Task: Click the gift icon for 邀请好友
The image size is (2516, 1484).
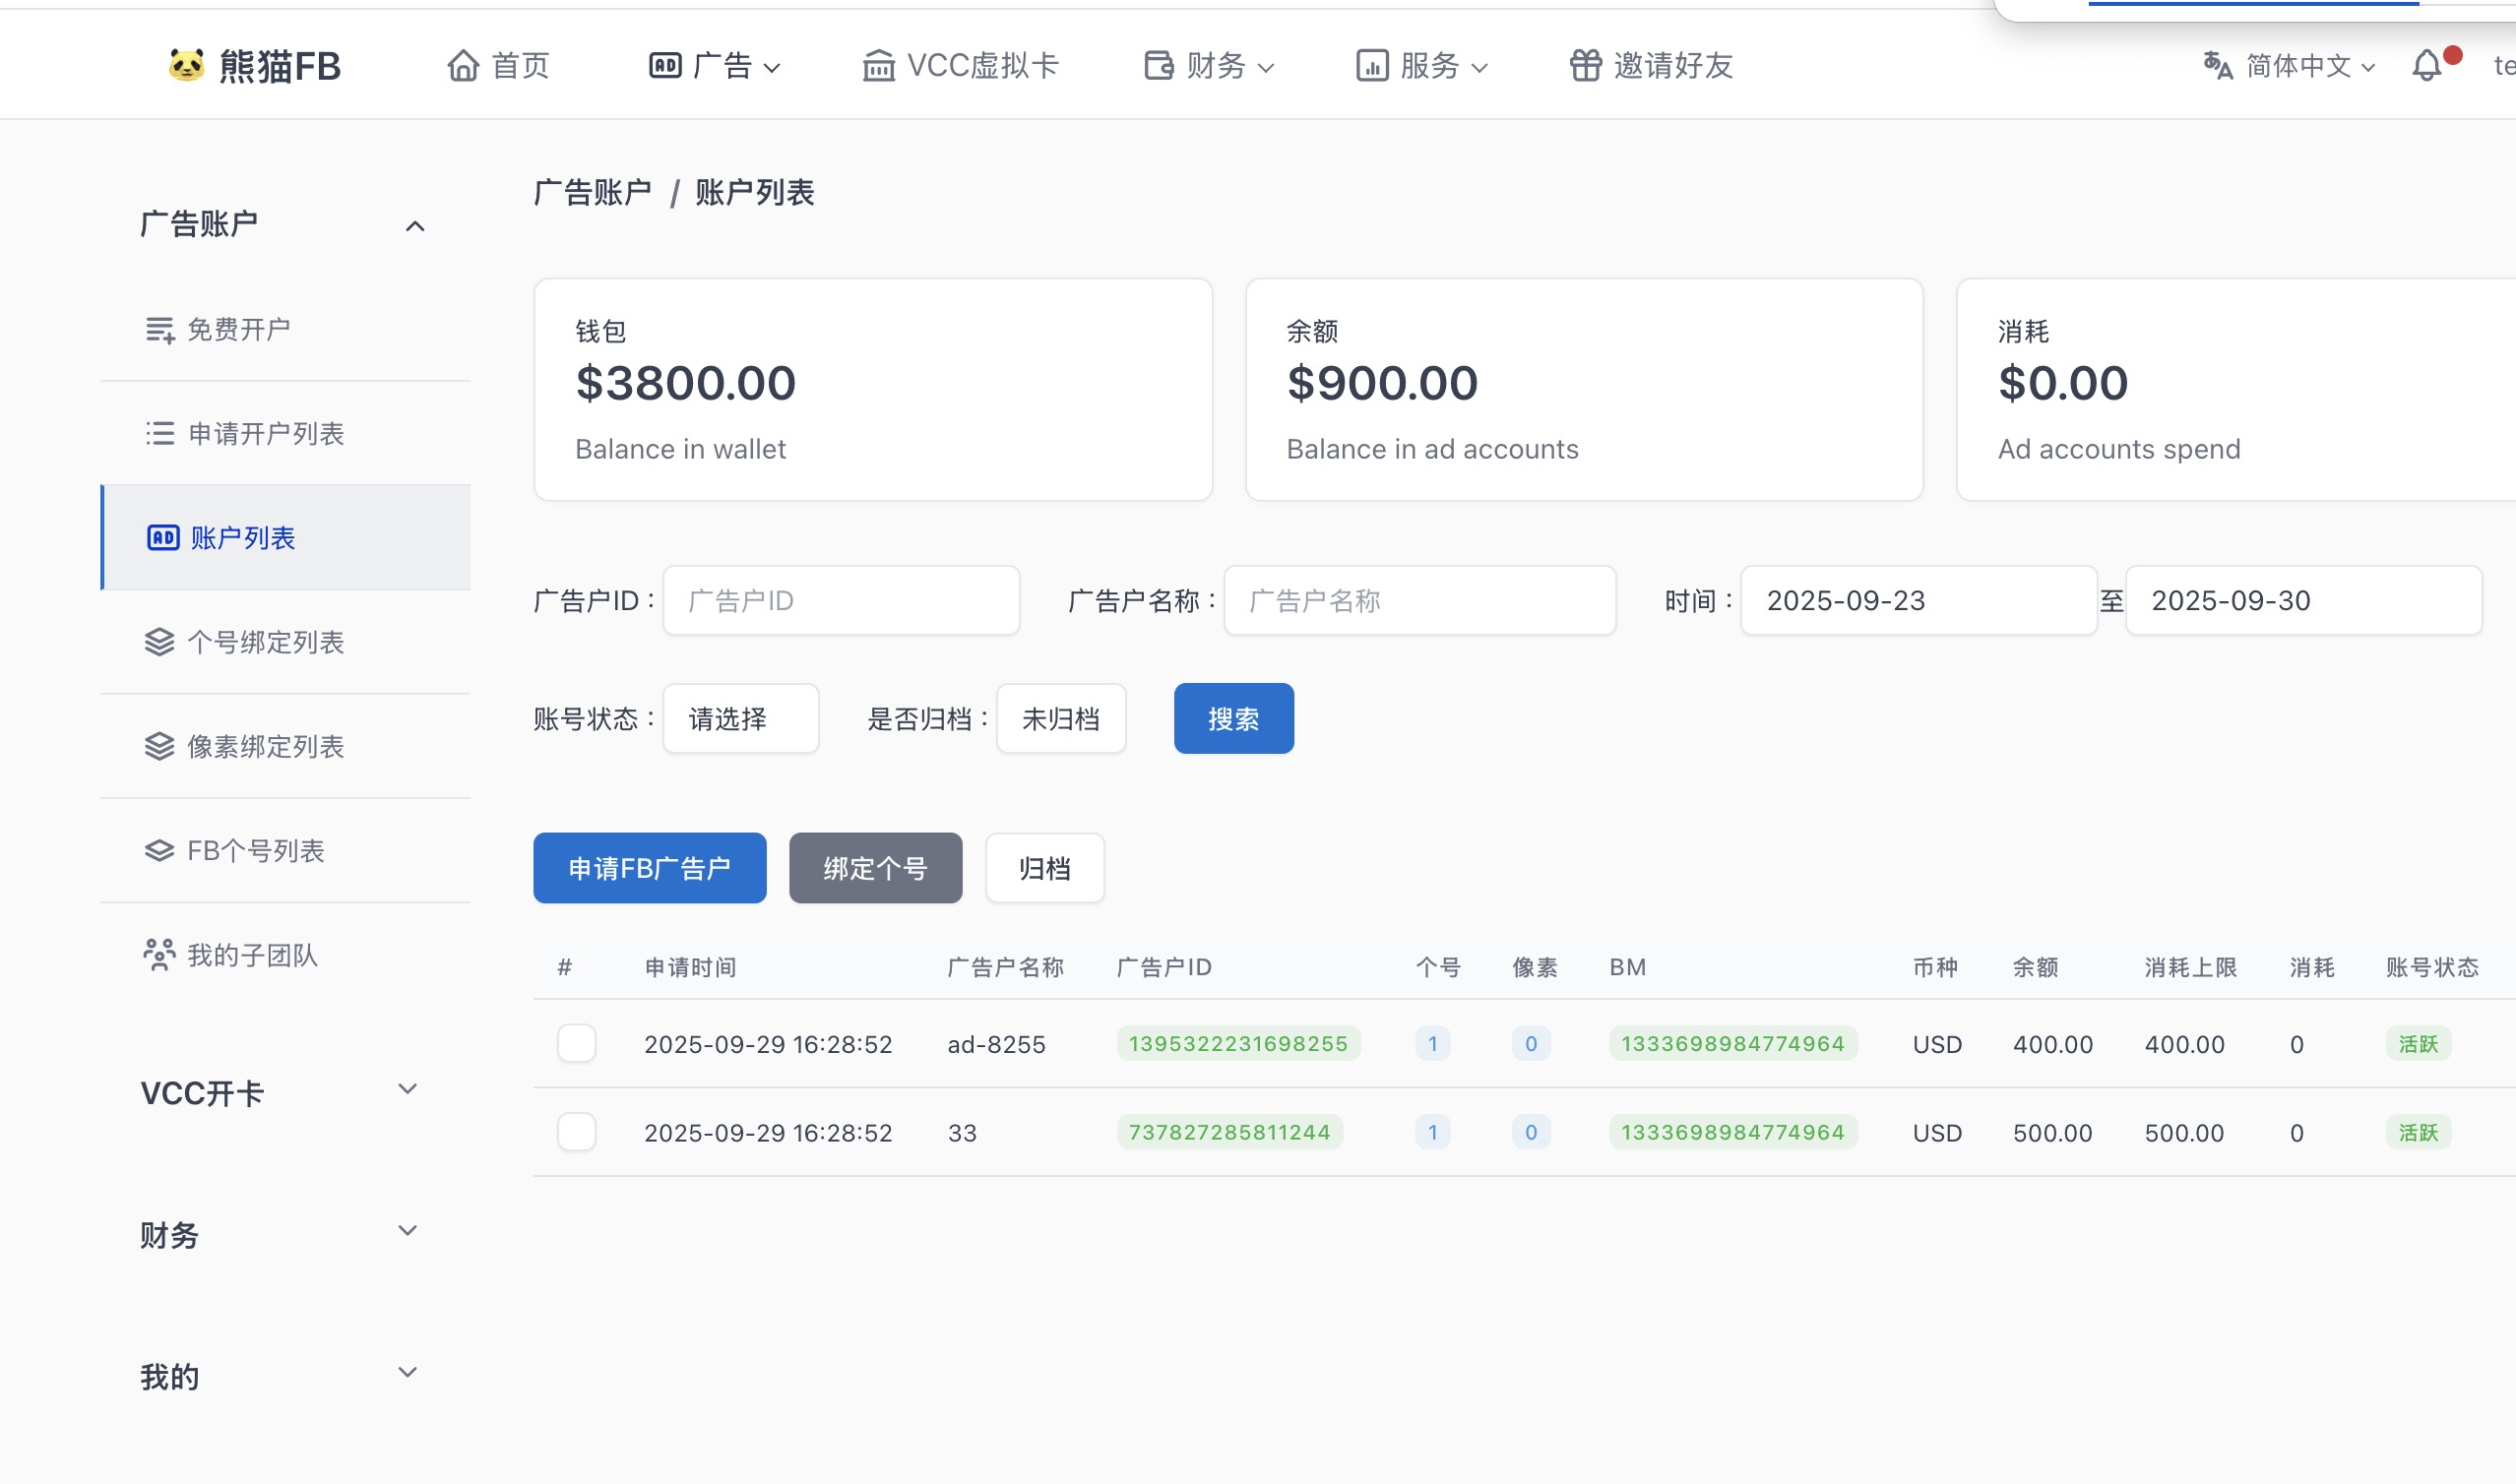Action: (1585, 66)
